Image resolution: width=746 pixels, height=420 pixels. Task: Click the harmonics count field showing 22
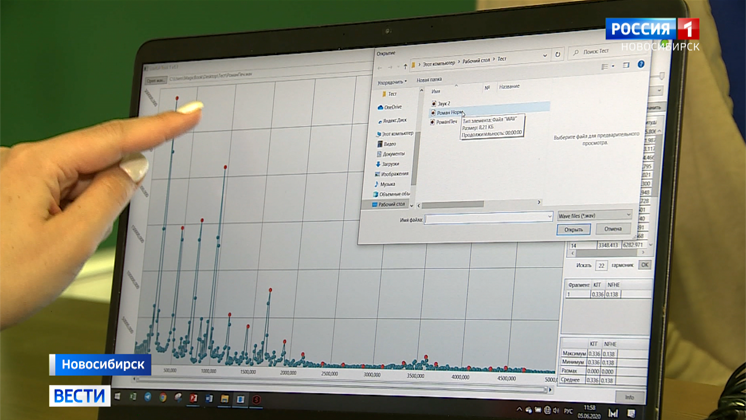[x=601, y=265]
